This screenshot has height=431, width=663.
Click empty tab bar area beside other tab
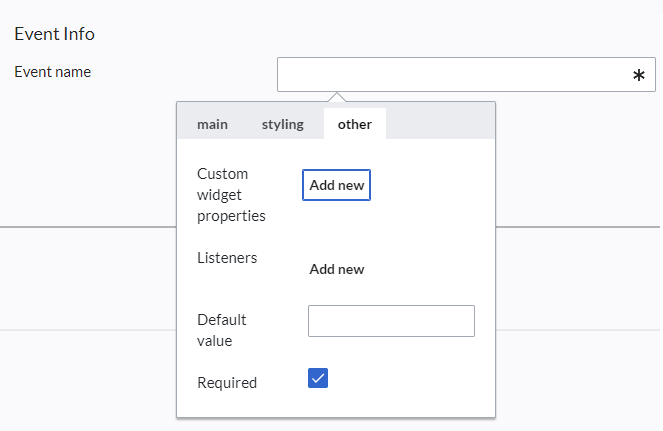440,124
